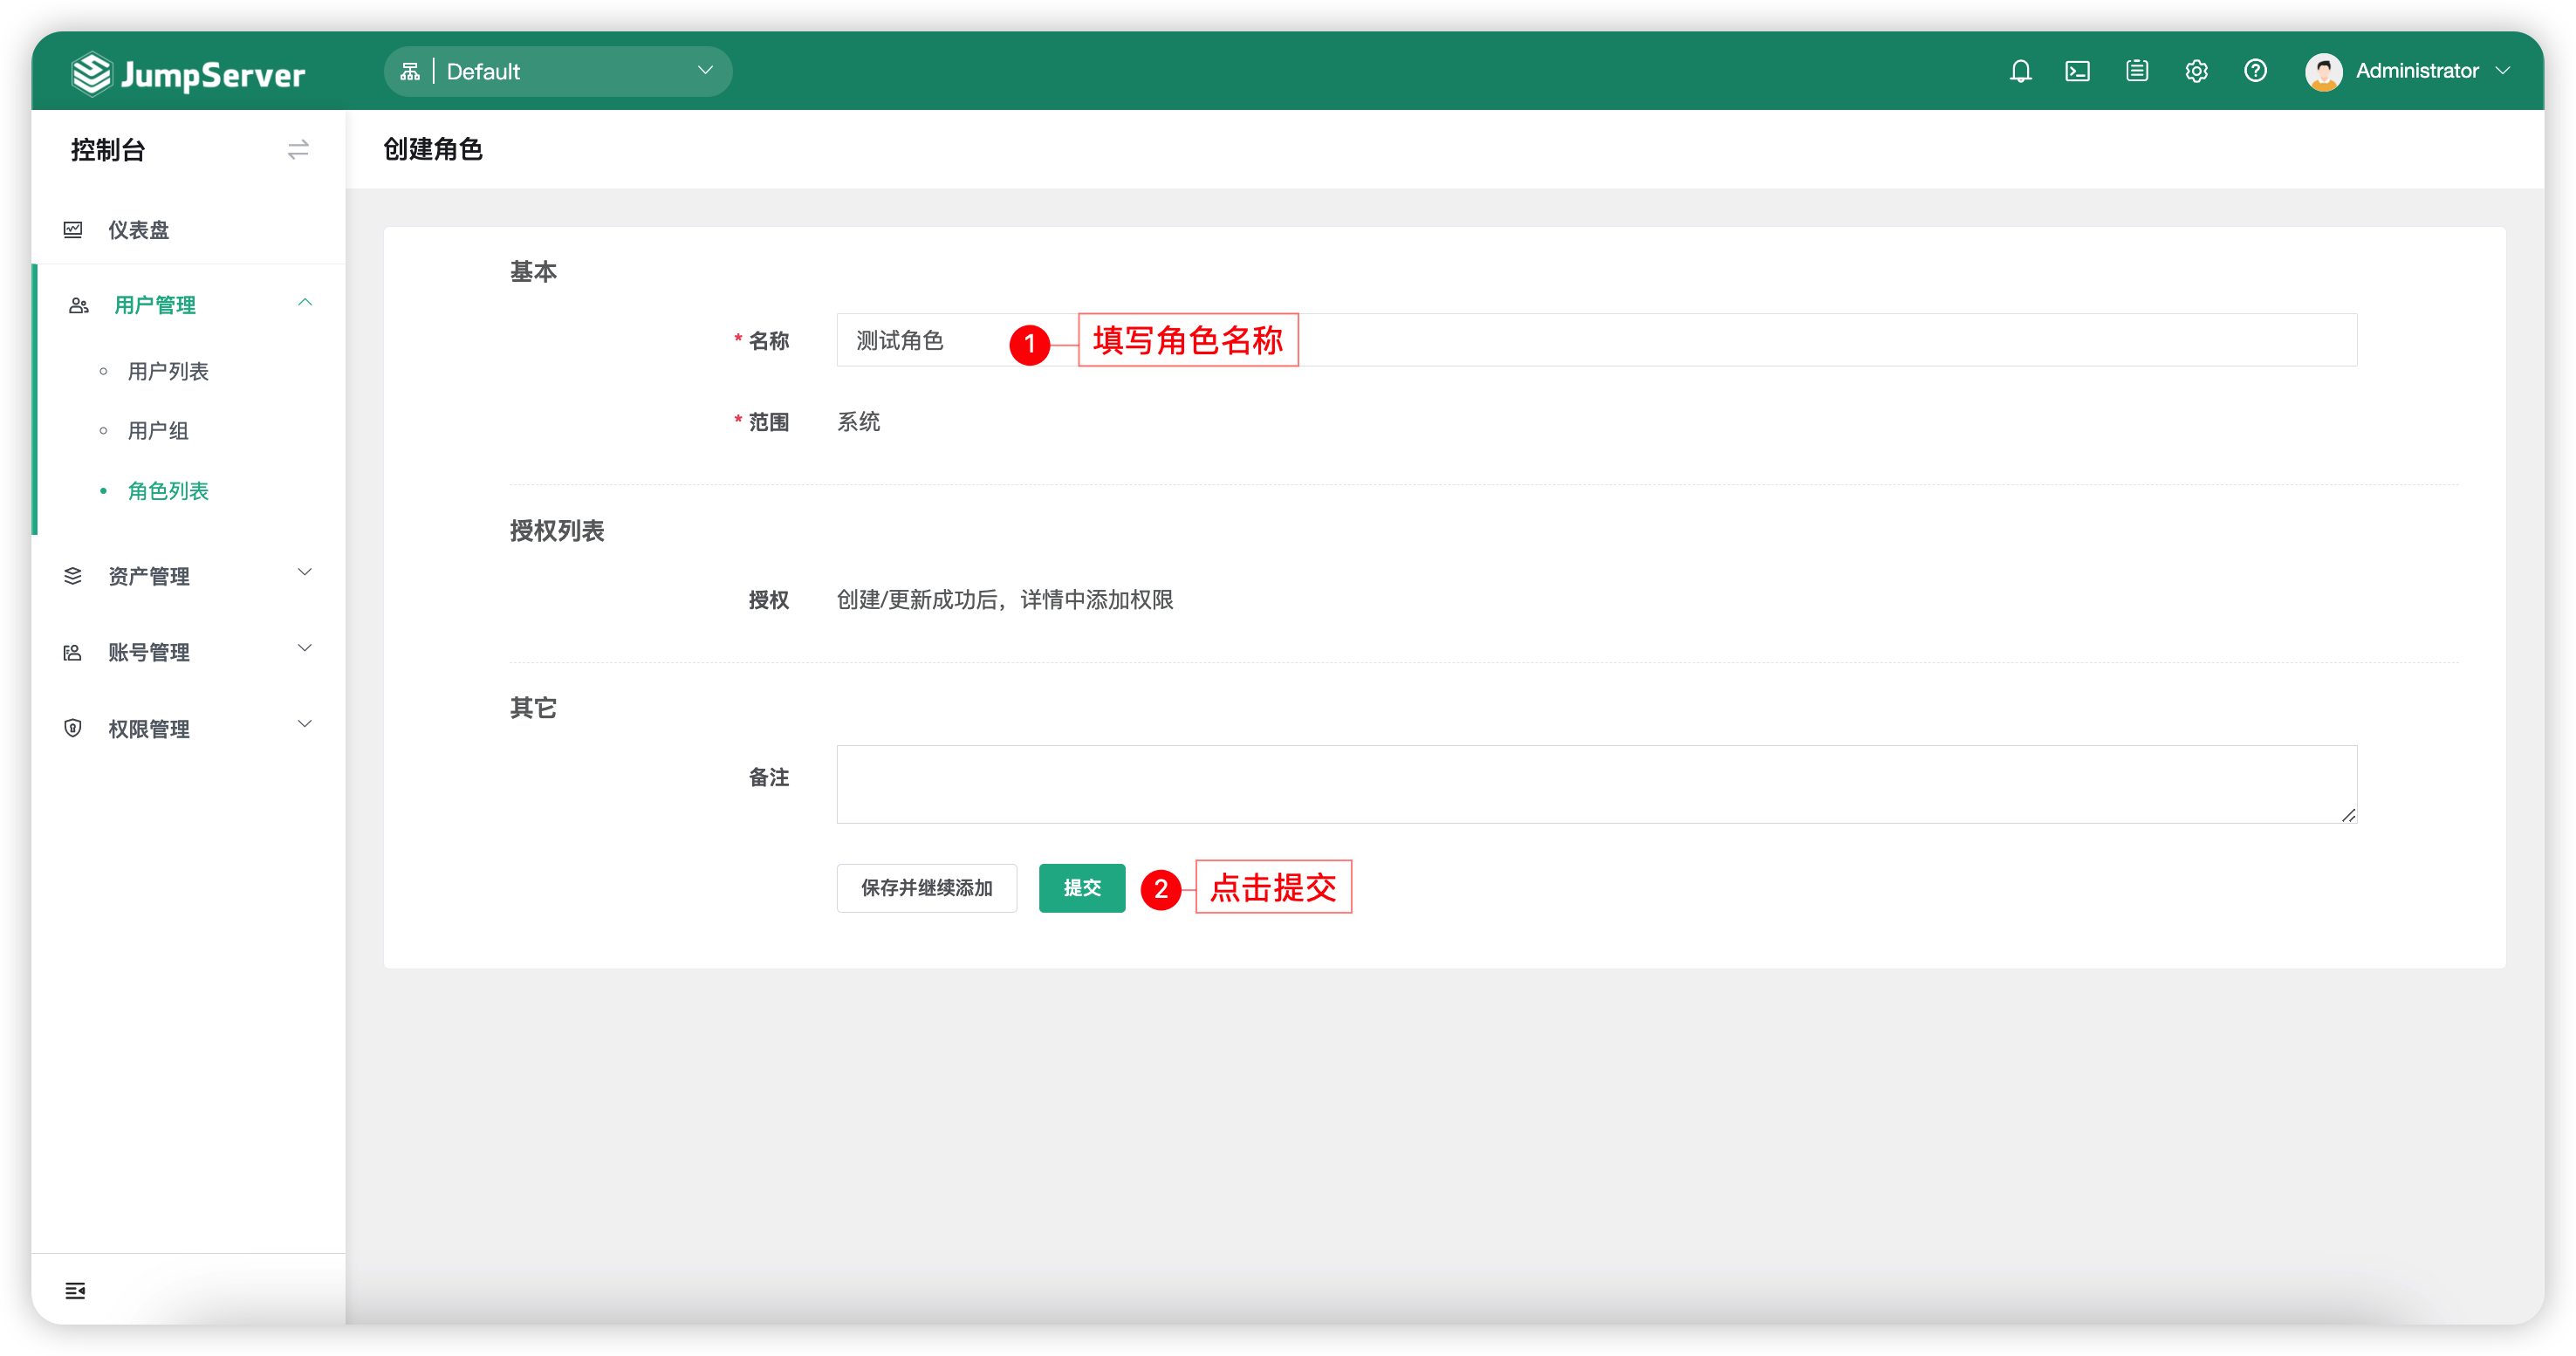This screenshot has width=2576, height=1356.
Task: Open the tickets list icon
Action: tap(2137, 71)
